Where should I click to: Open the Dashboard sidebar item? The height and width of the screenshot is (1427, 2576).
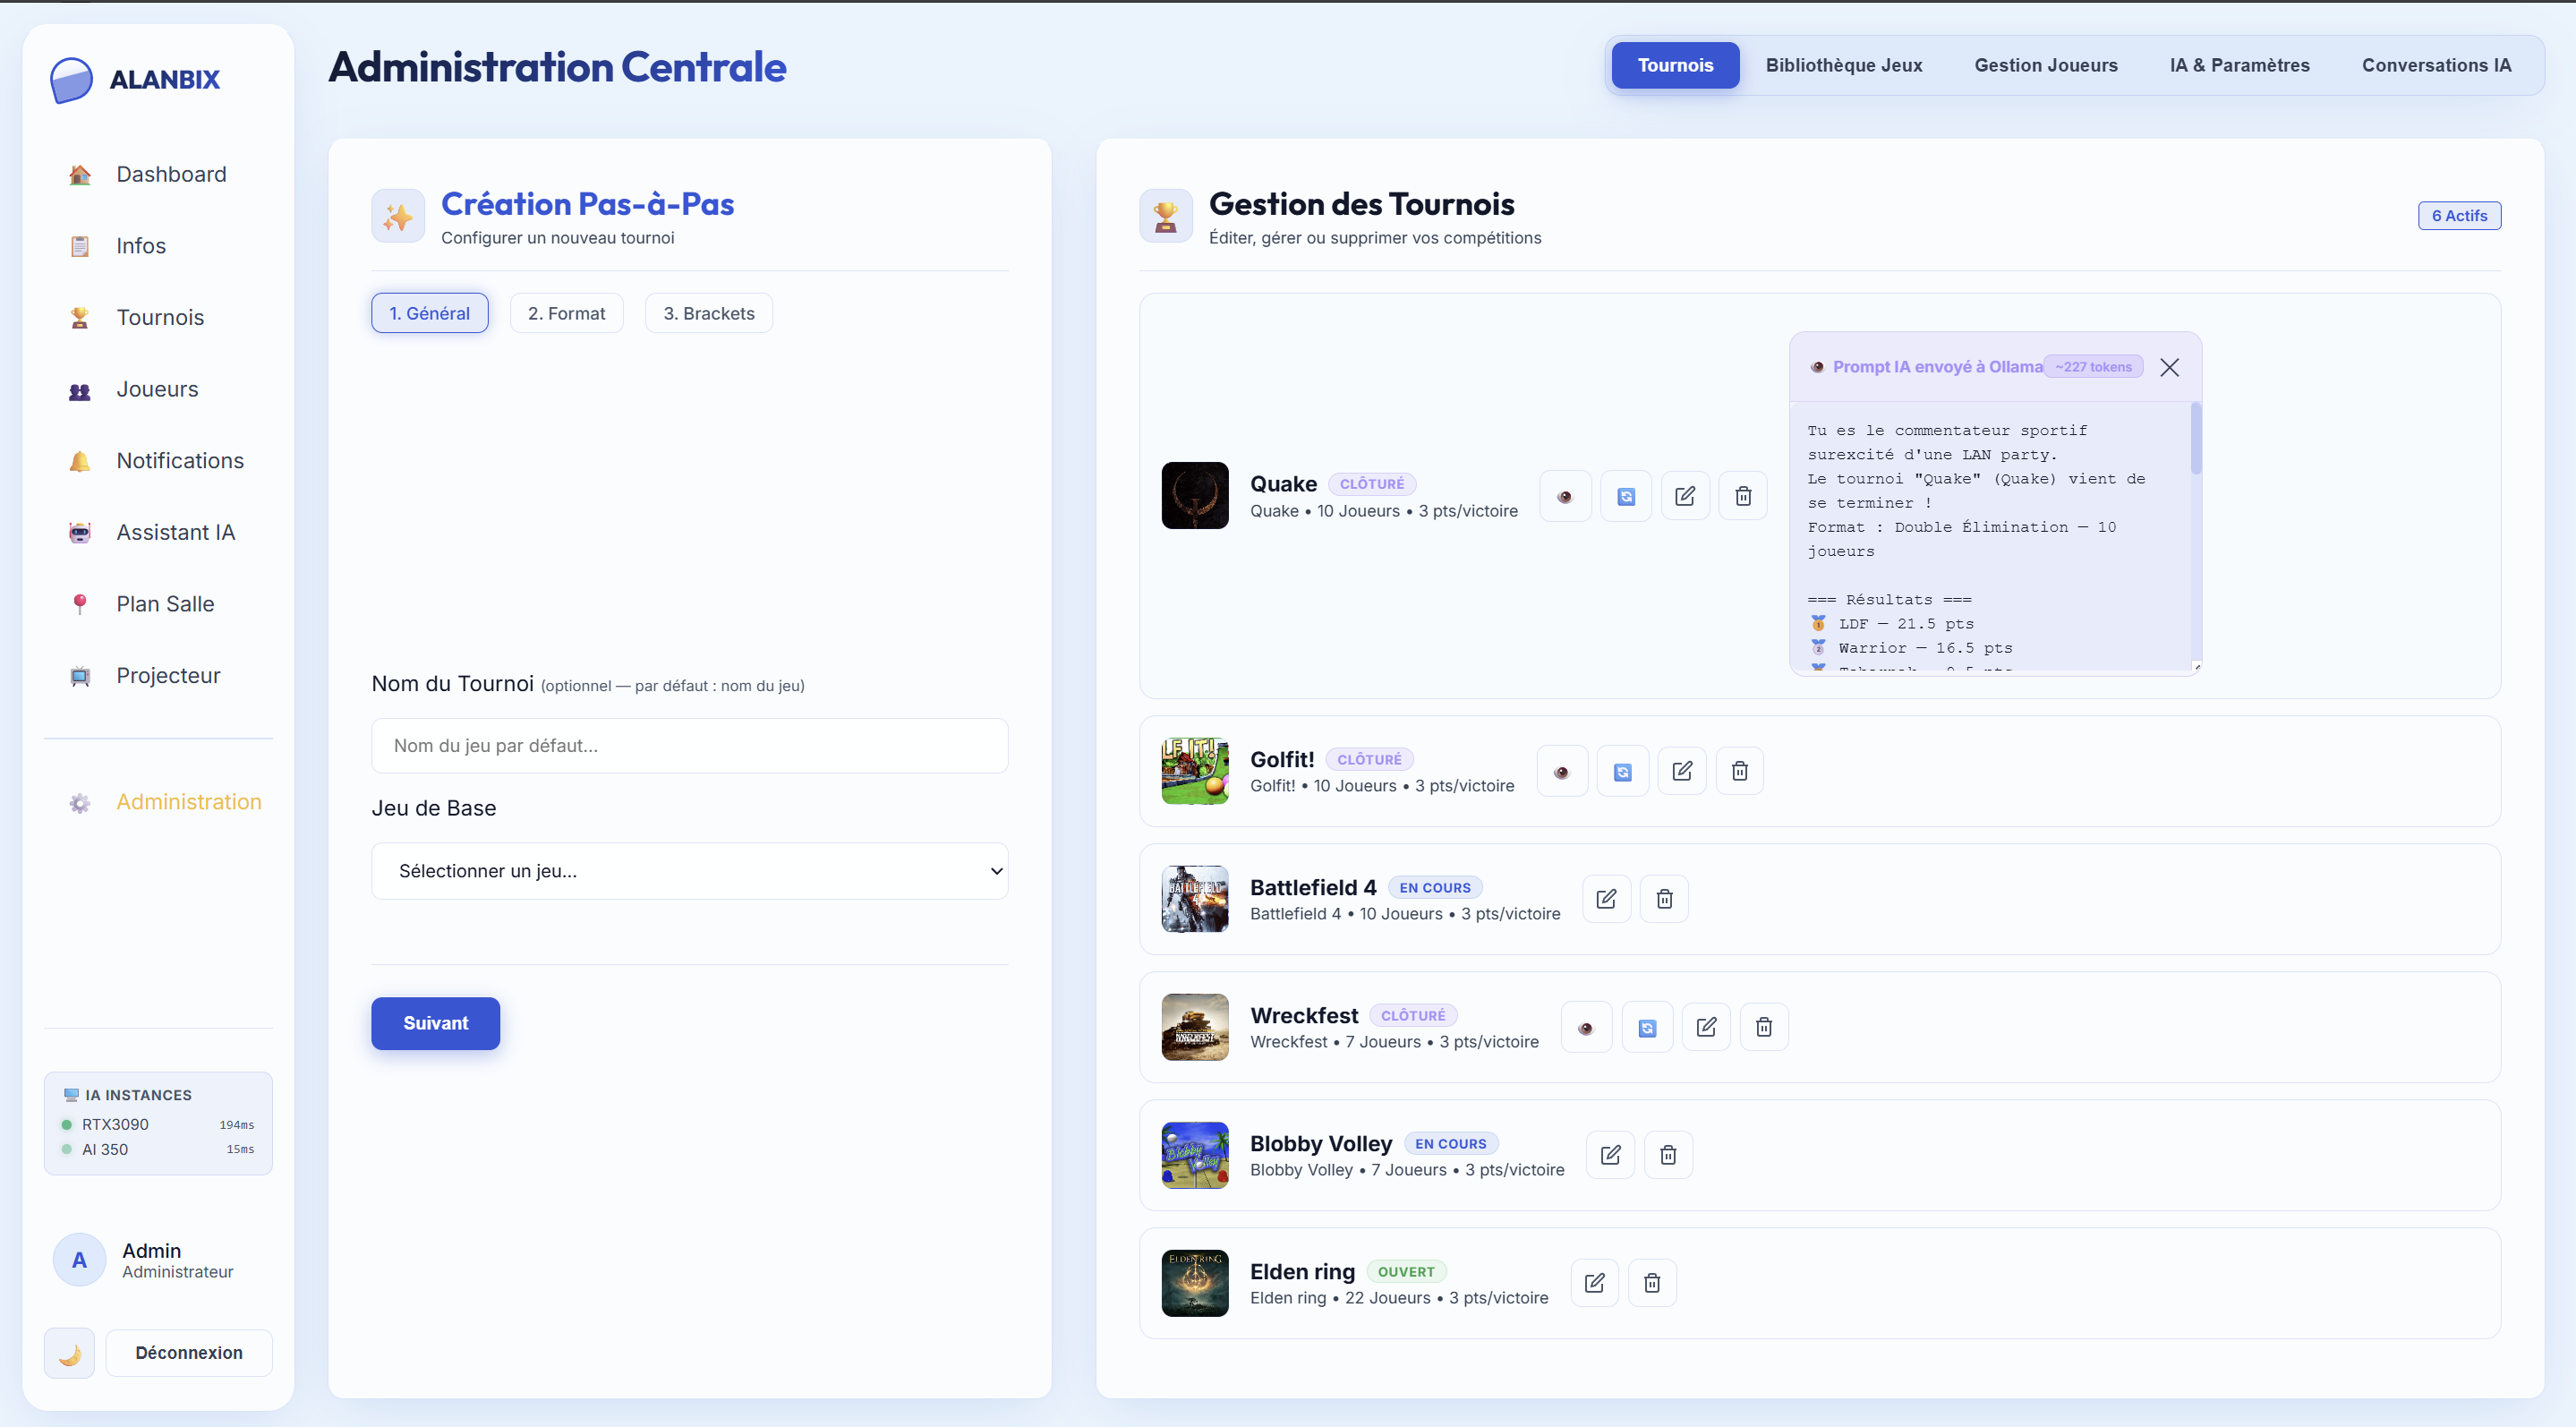click(158, 174)
